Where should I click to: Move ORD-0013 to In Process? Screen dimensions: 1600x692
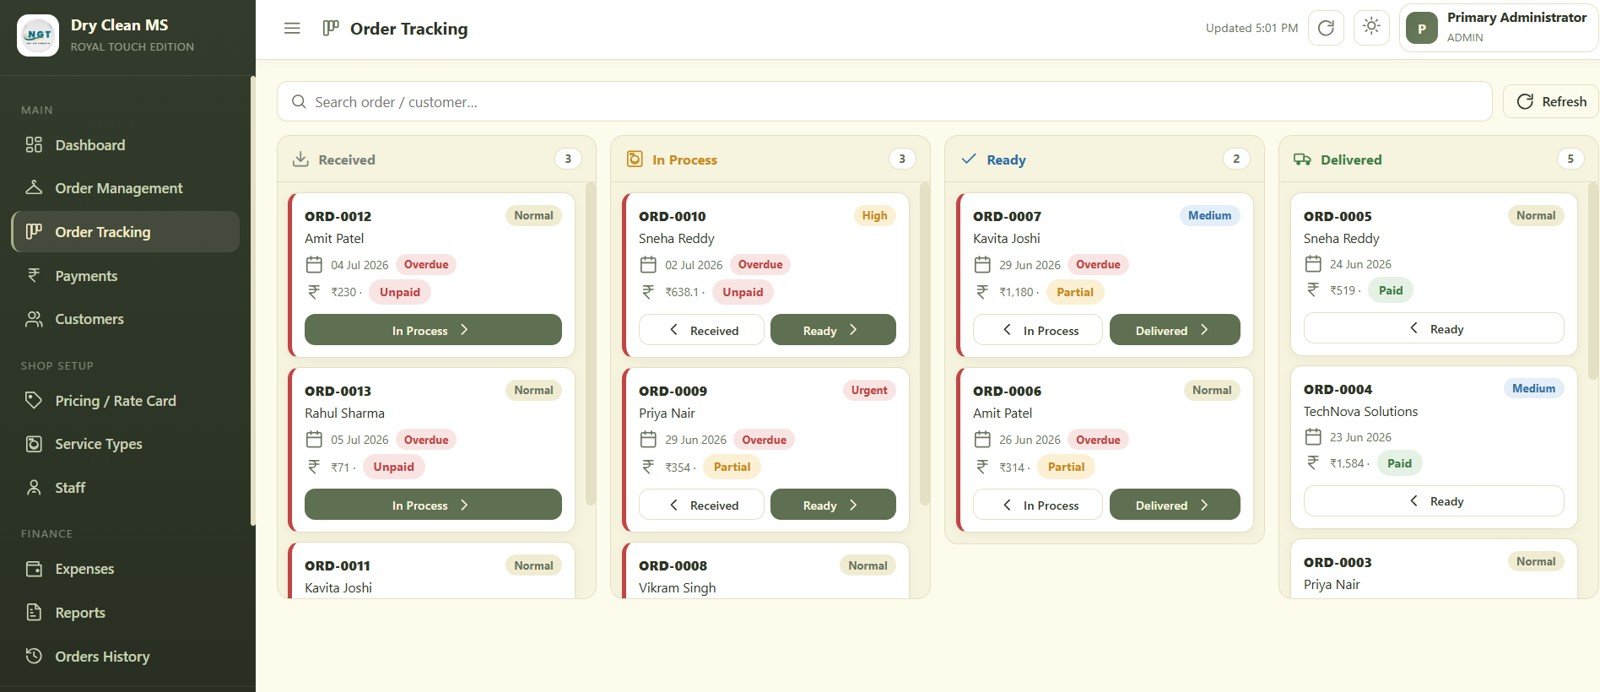(433, 505)
